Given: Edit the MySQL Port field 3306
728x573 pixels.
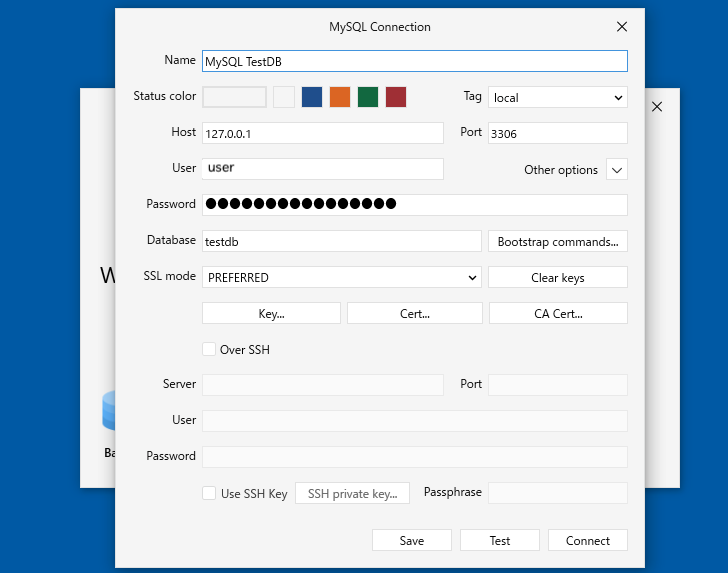Looking at the screenshot, I should pos(558,133).
